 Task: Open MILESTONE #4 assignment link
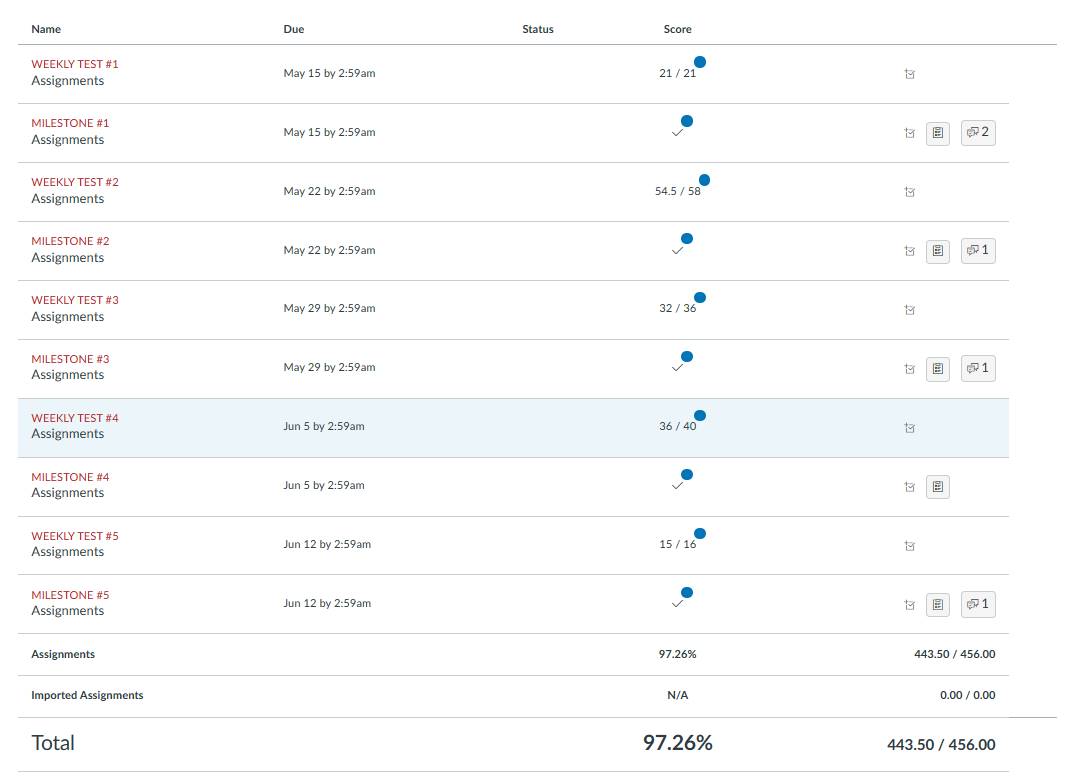tap(70, 477)
